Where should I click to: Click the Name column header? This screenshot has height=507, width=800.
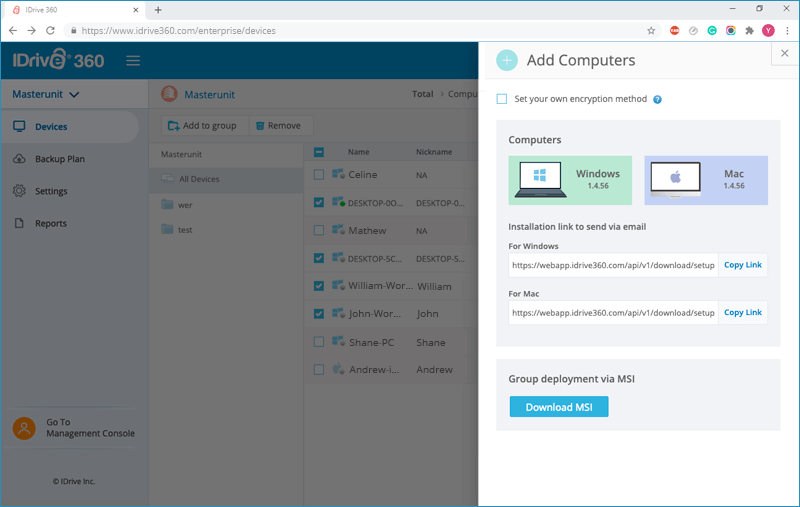(359, 152)
